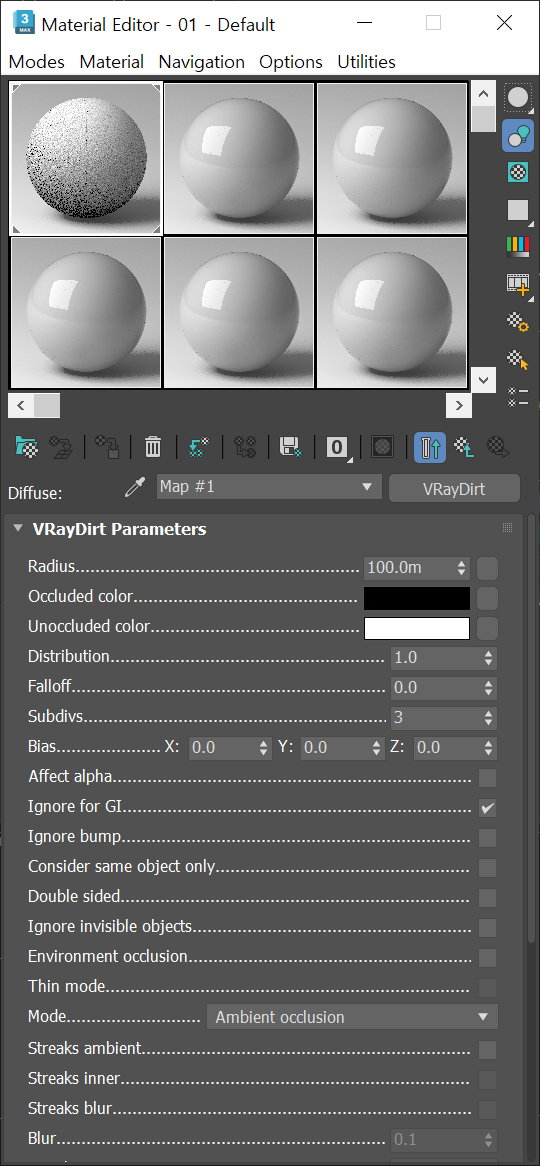The image size is (540, 1166).
Task: Click sample slots scroll left arrow
Action: click(20, 406)
